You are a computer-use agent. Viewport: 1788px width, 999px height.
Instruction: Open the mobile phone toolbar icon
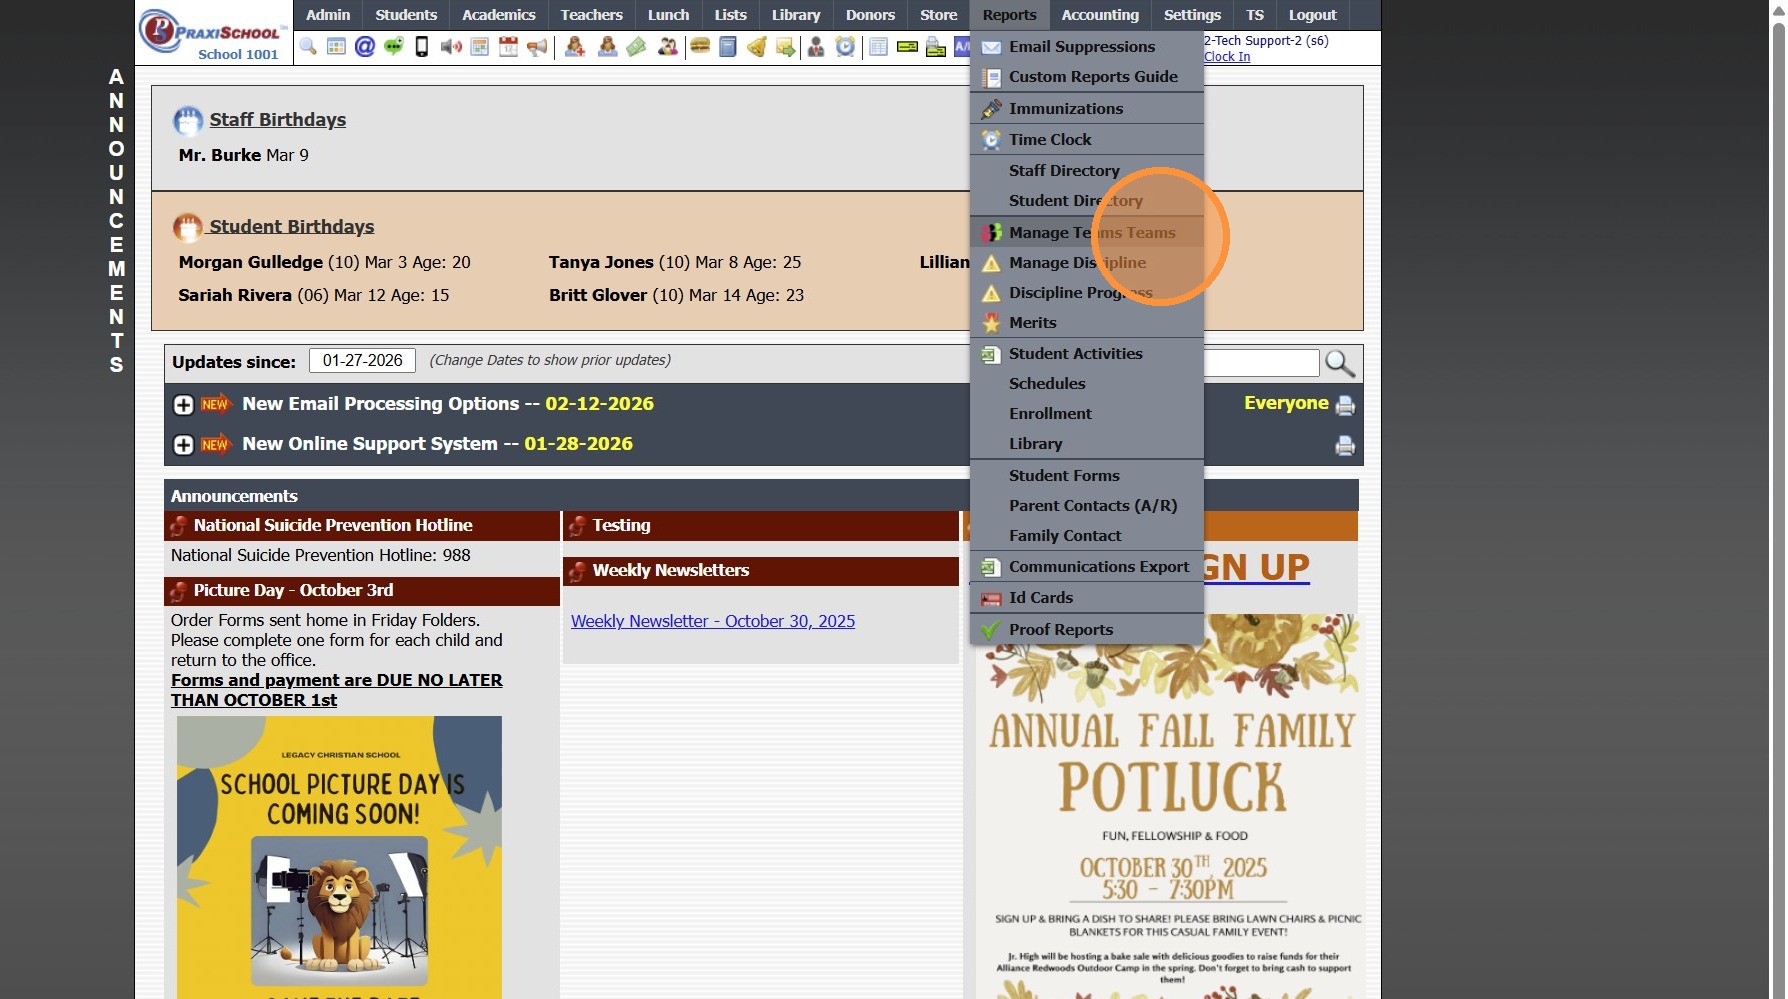point(422,47)
